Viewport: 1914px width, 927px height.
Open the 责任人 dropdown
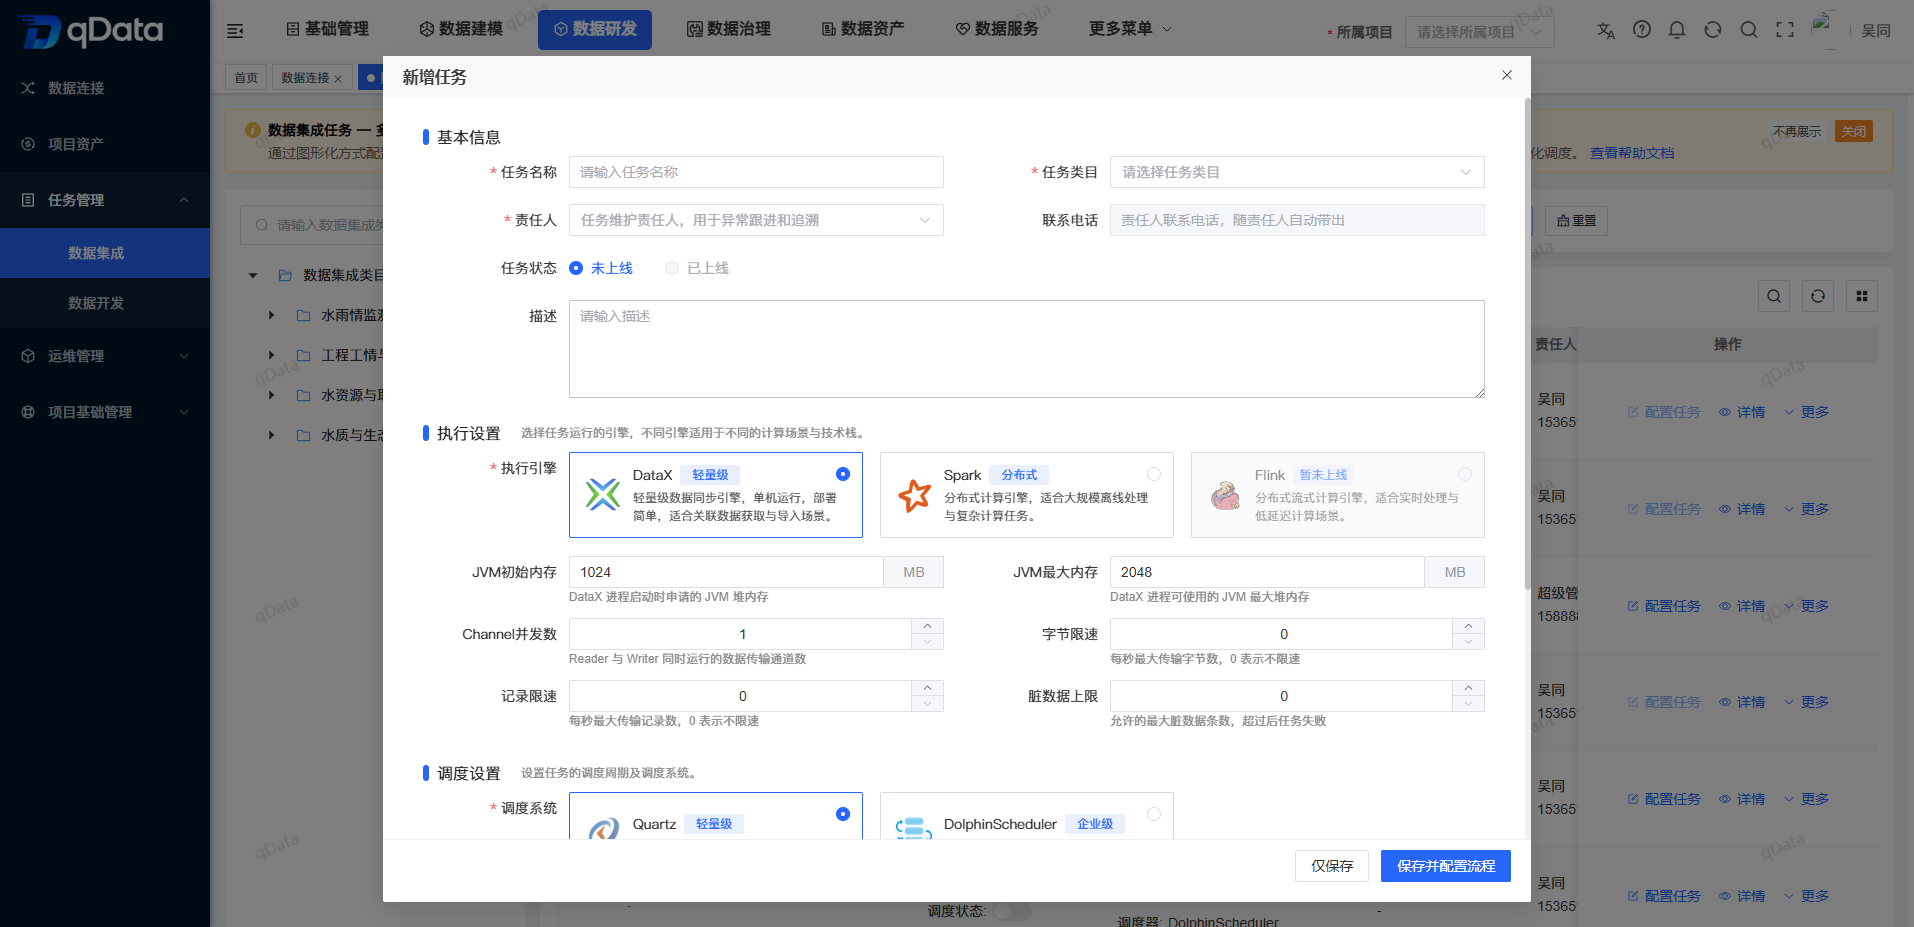pos(756,220)
